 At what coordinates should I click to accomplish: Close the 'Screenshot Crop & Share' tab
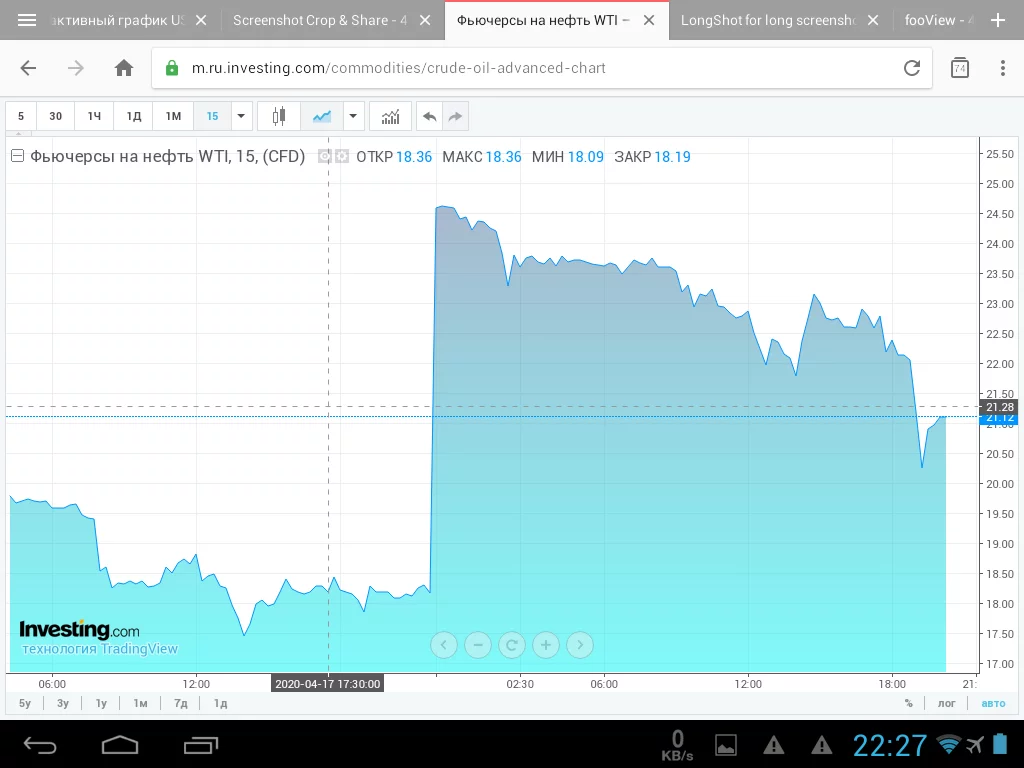coord(425,20)
